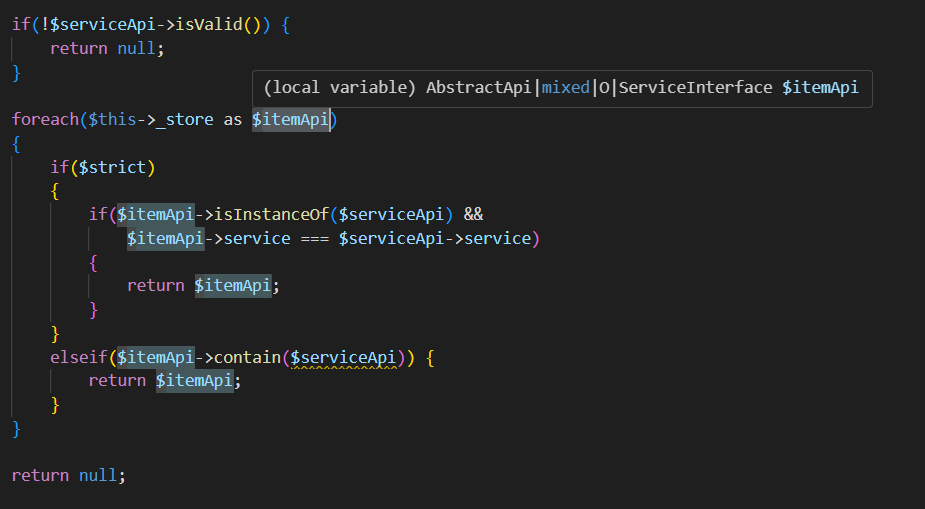Click $itemApi inside the hover tooltip
The image size is (925, 509).
click(820, 88)
